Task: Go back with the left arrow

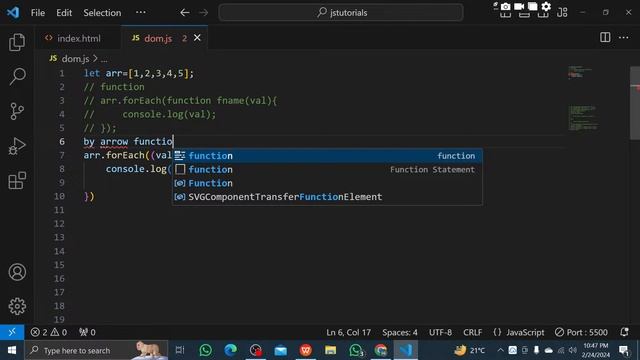Action: 185,13
